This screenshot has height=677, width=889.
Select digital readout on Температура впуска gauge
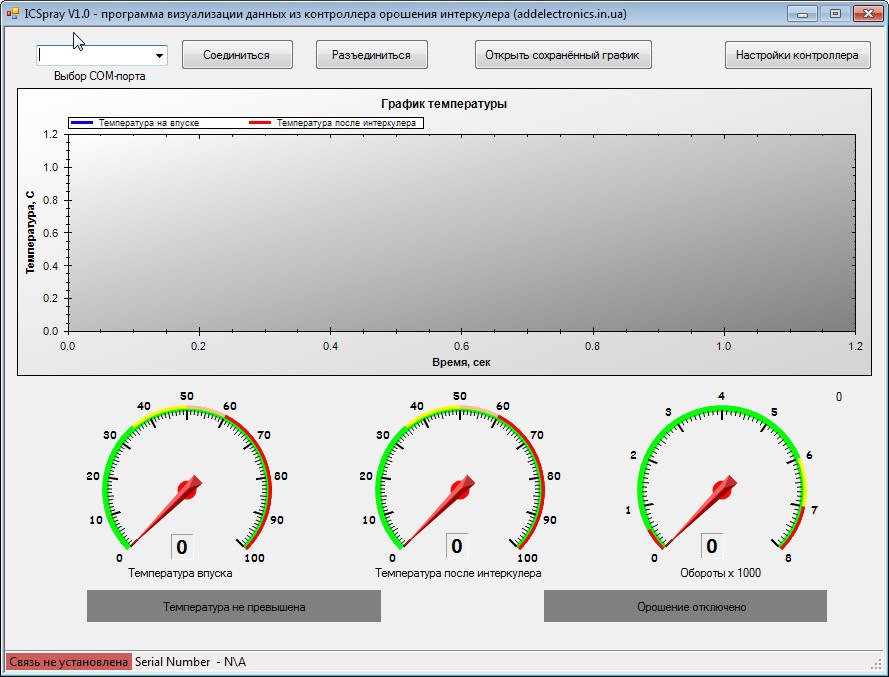(183, 546)
